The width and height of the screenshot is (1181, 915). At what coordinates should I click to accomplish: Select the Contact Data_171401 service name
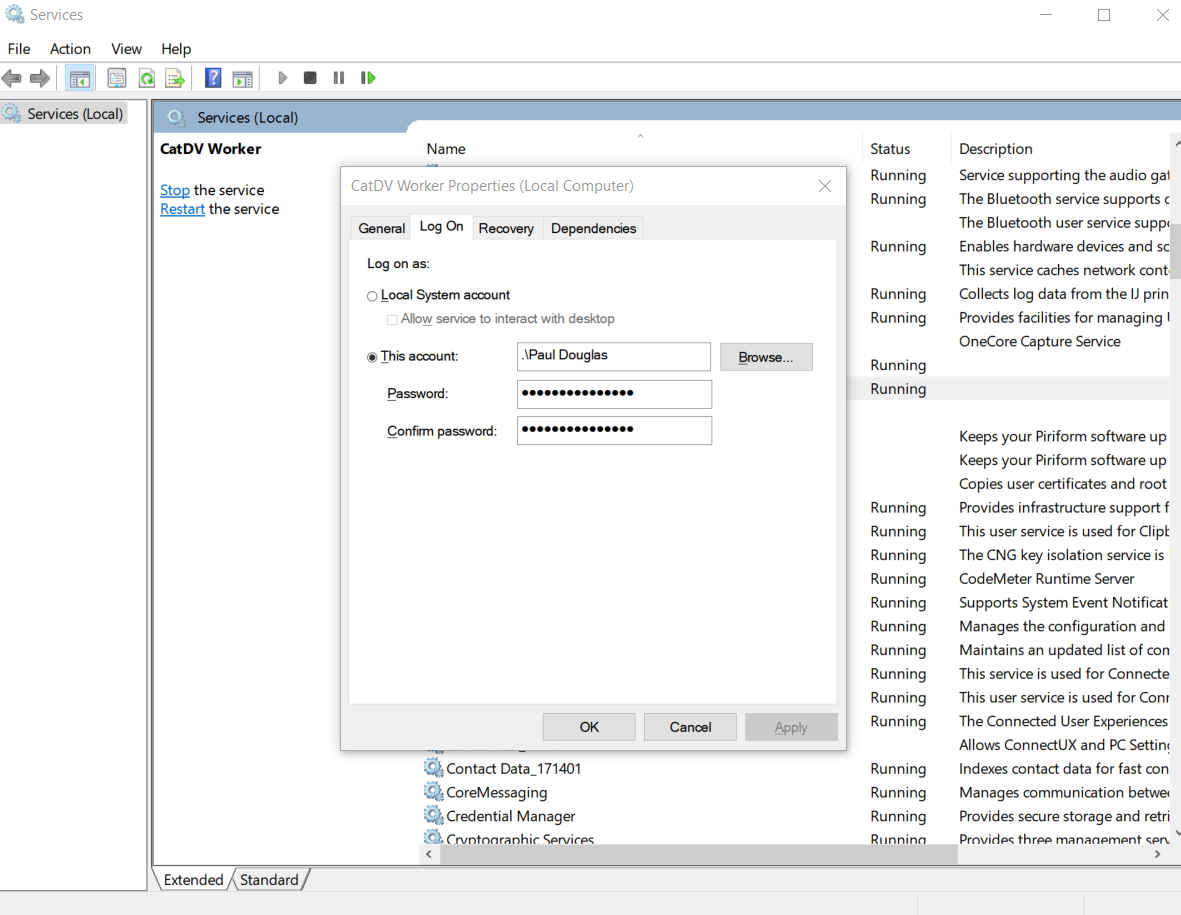(514, 768)
